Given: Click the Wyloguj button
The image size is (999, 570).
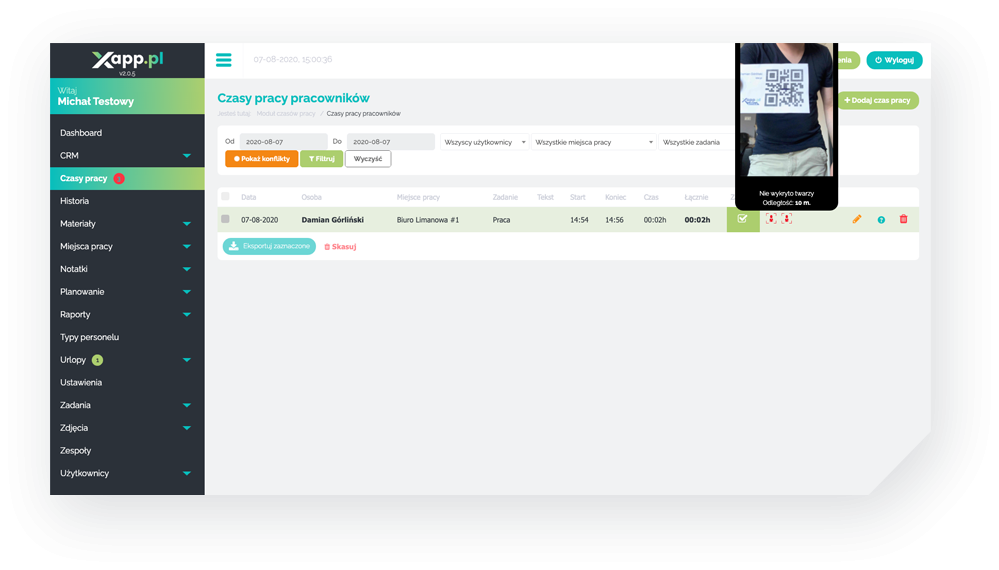Looking at the screenshot, I should 895,60.
